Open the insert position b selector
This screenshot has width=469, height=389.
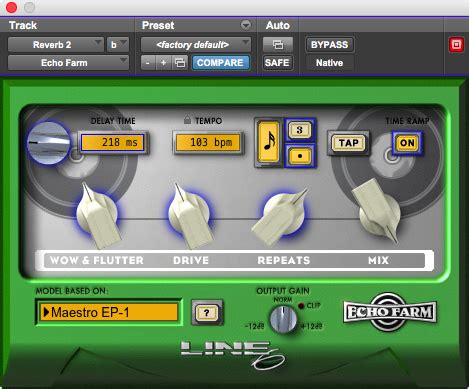point(118,45)
